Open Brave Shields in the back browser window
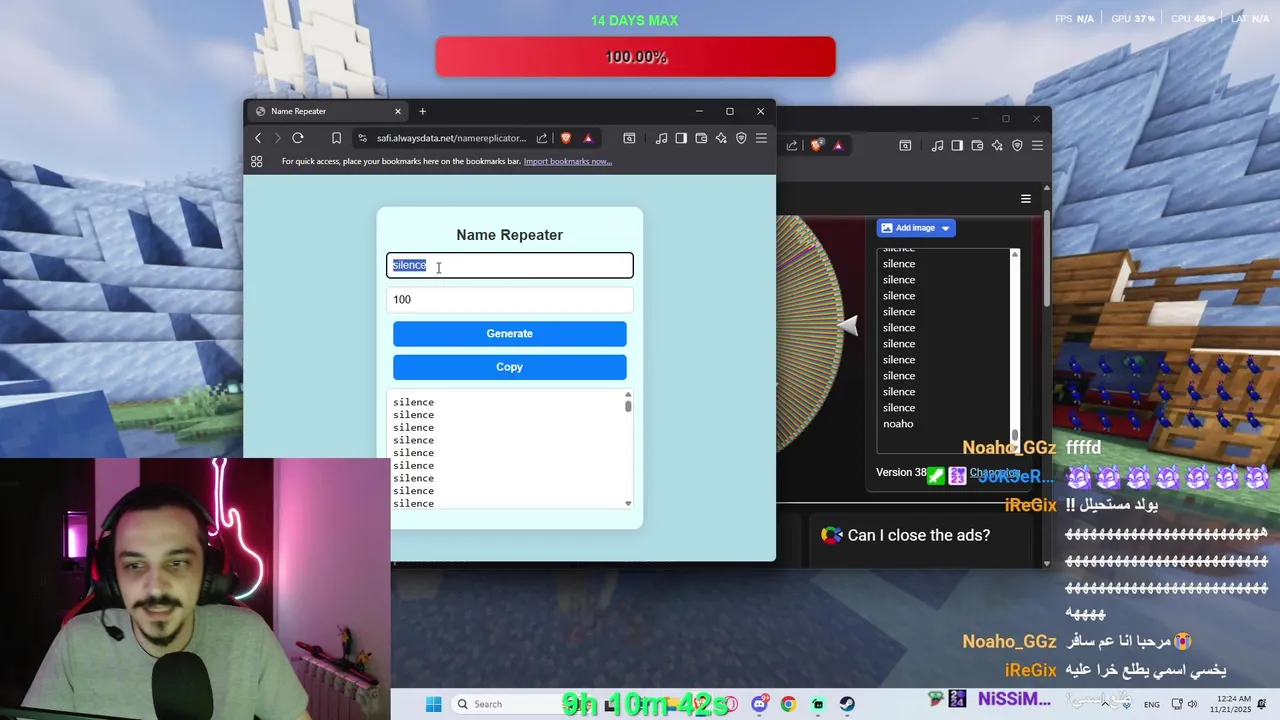The image size is (1280, 720). point(816,145)
